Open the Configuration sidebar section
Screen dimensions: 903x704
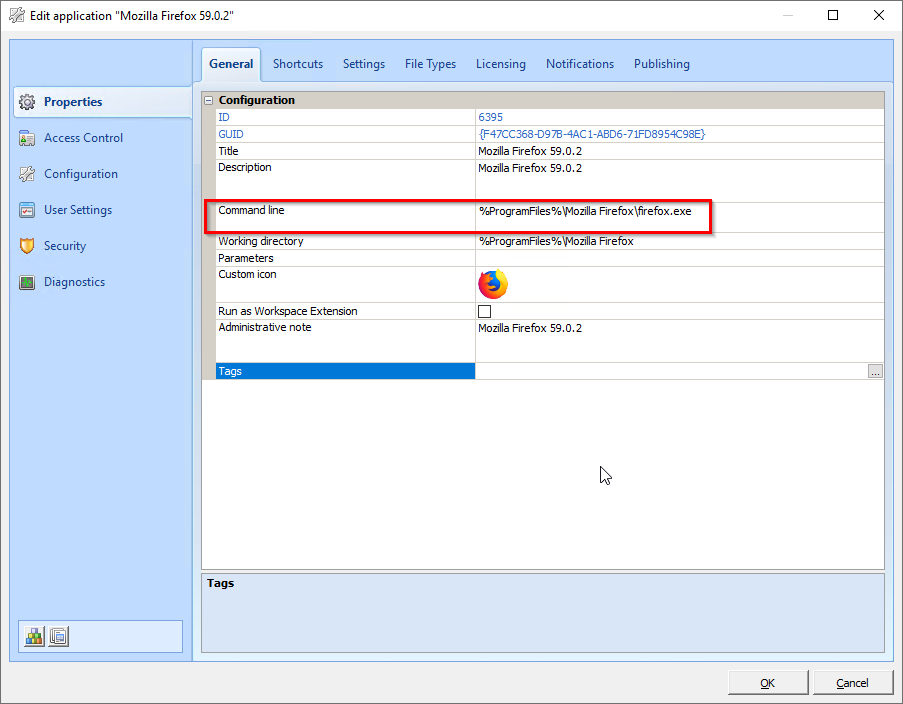point(80,174)
